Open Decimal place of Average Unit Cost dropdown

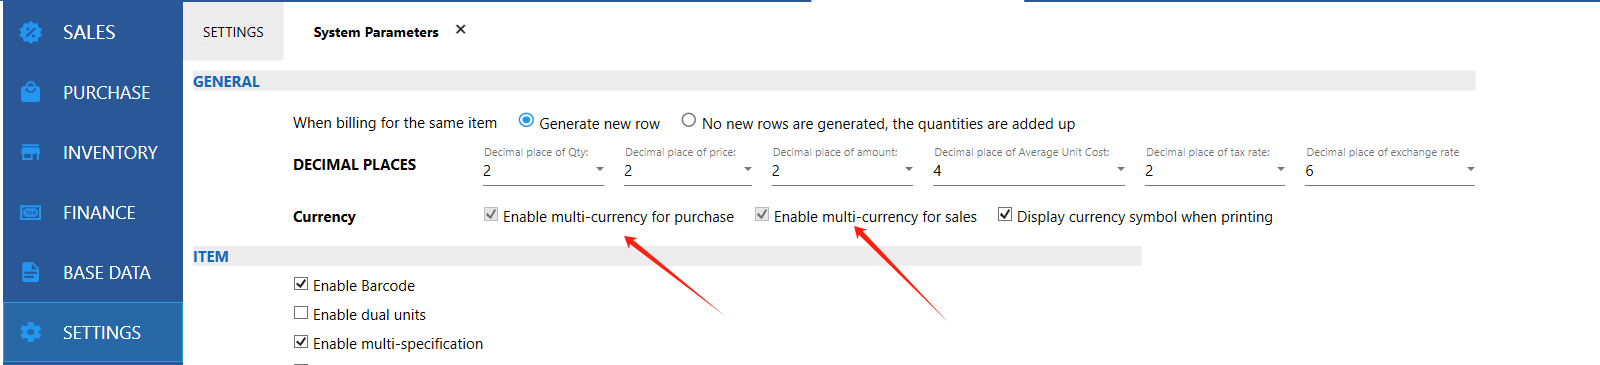[1029, 171]
